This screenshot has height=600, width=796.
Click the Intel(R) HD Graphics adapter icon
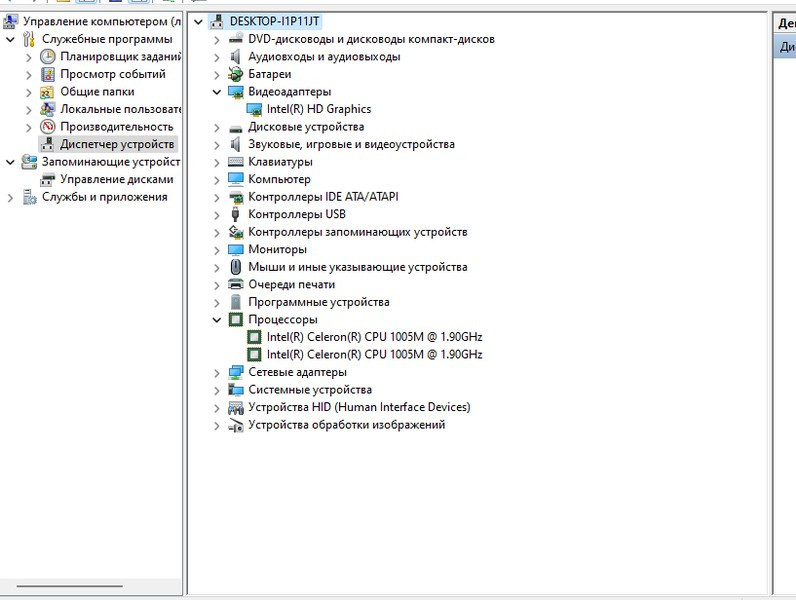(x=254, y=109)
